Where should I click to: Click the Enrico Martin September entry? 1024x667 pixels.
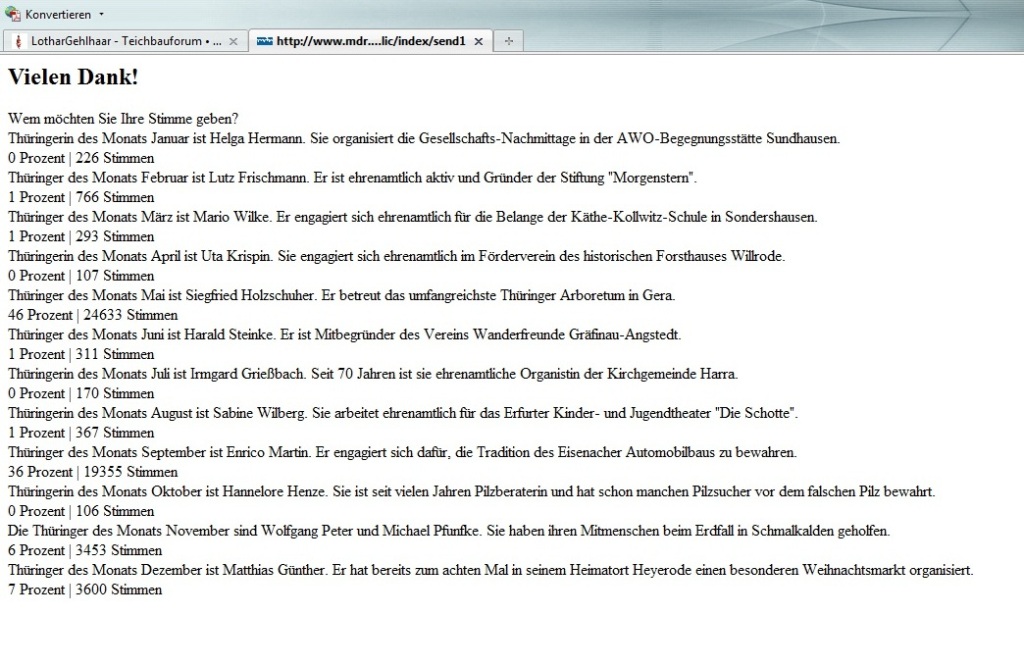click(x=402, y=452)
